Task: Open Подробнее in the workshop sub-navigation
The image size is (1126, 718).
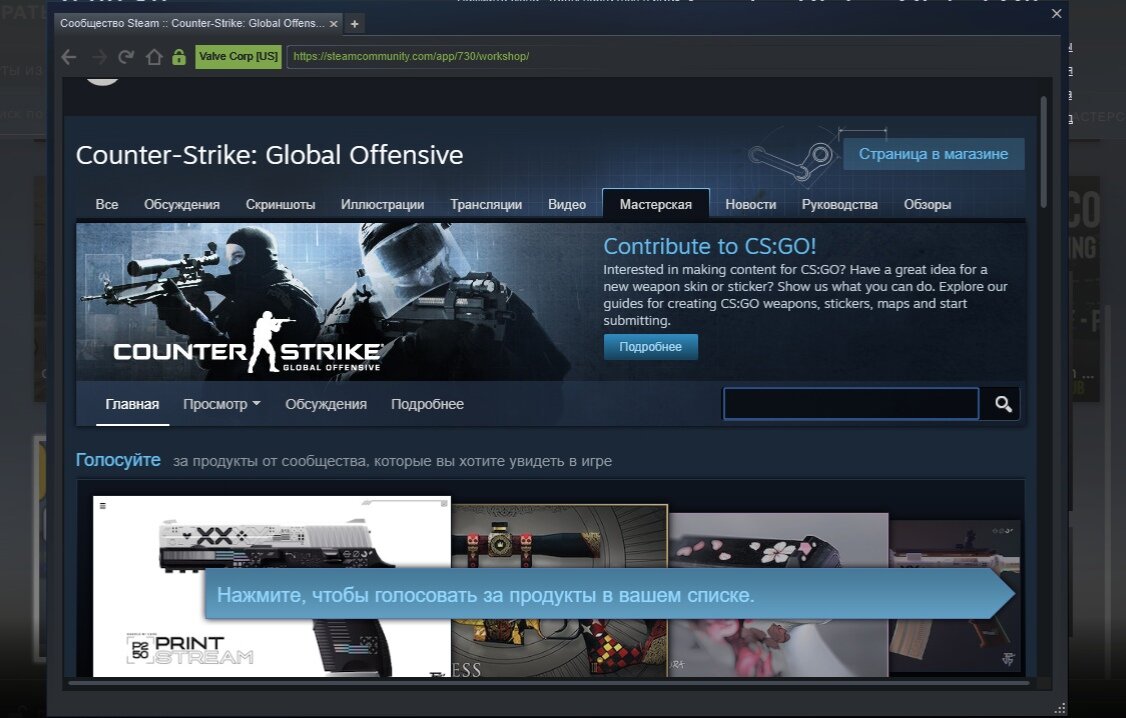Action: click(x=427, y=404)
